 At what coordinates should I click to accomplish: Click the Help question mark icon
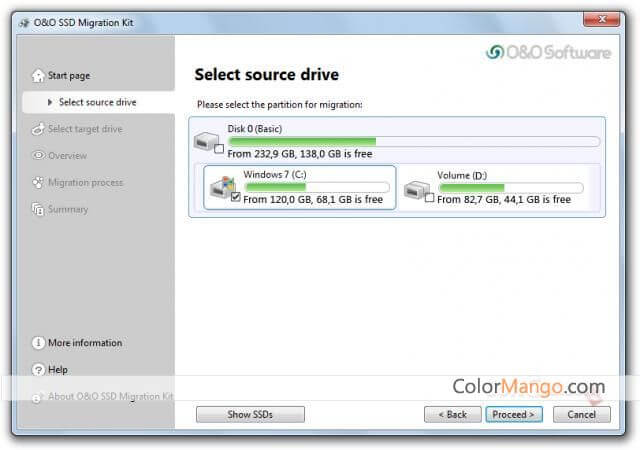(38, 370)
